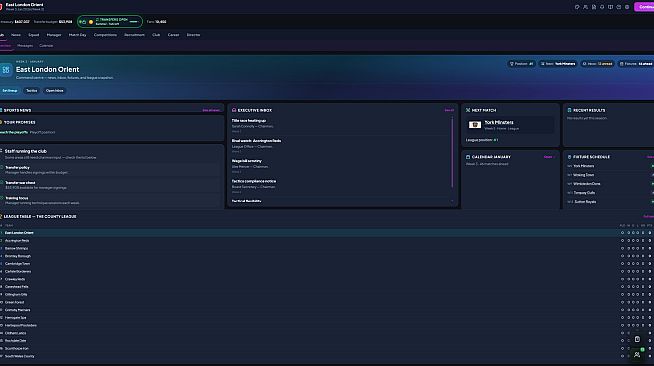
Task: Switch to the Calendar sub-tab
Action: tap(46, 46)
